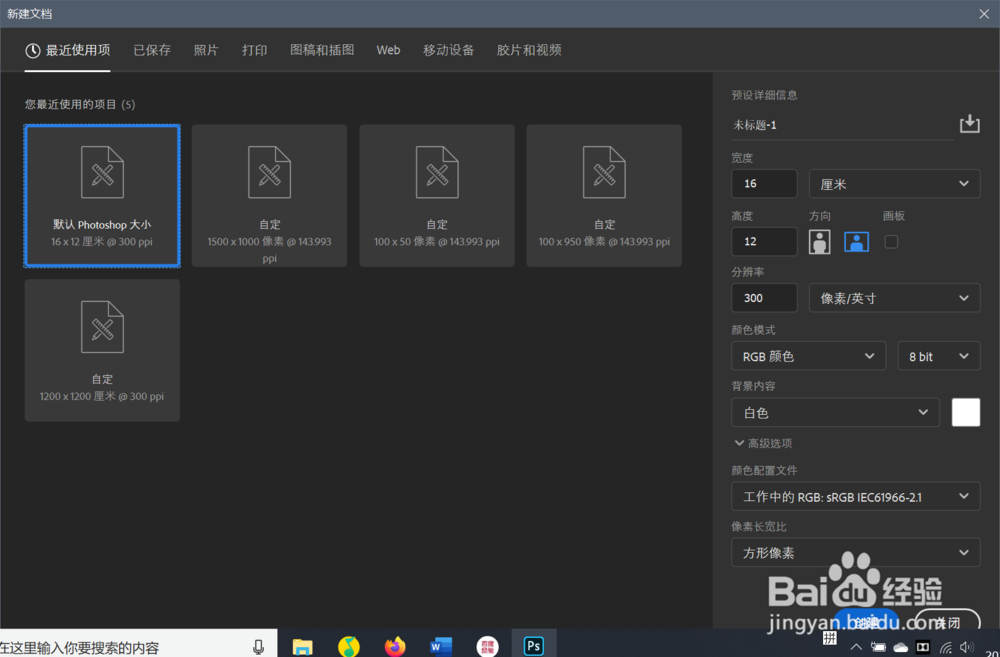Click the Windows taskbar search box
Viewport: 1000px width, 657px height.
click(138, 646)
